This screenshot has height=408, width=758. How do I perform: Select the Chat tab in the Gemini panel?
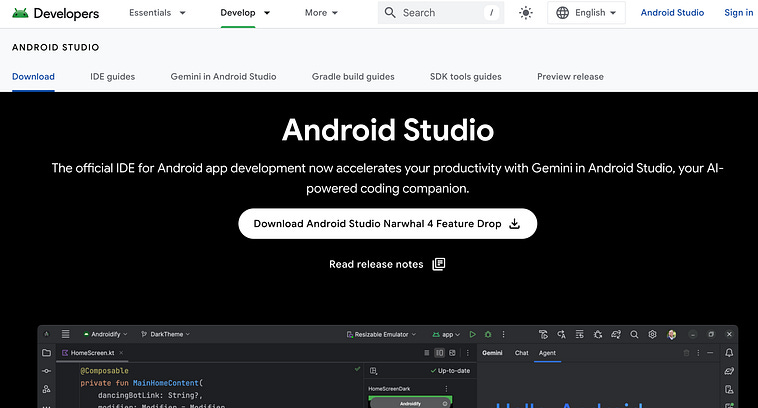(x=522, y=353)
